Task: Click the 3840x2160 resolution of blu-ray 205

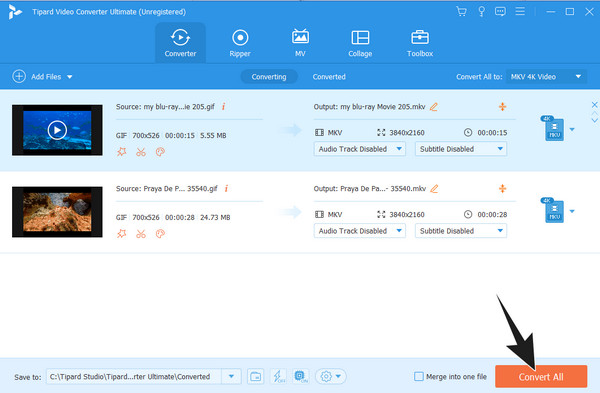Action: (407, 132)
